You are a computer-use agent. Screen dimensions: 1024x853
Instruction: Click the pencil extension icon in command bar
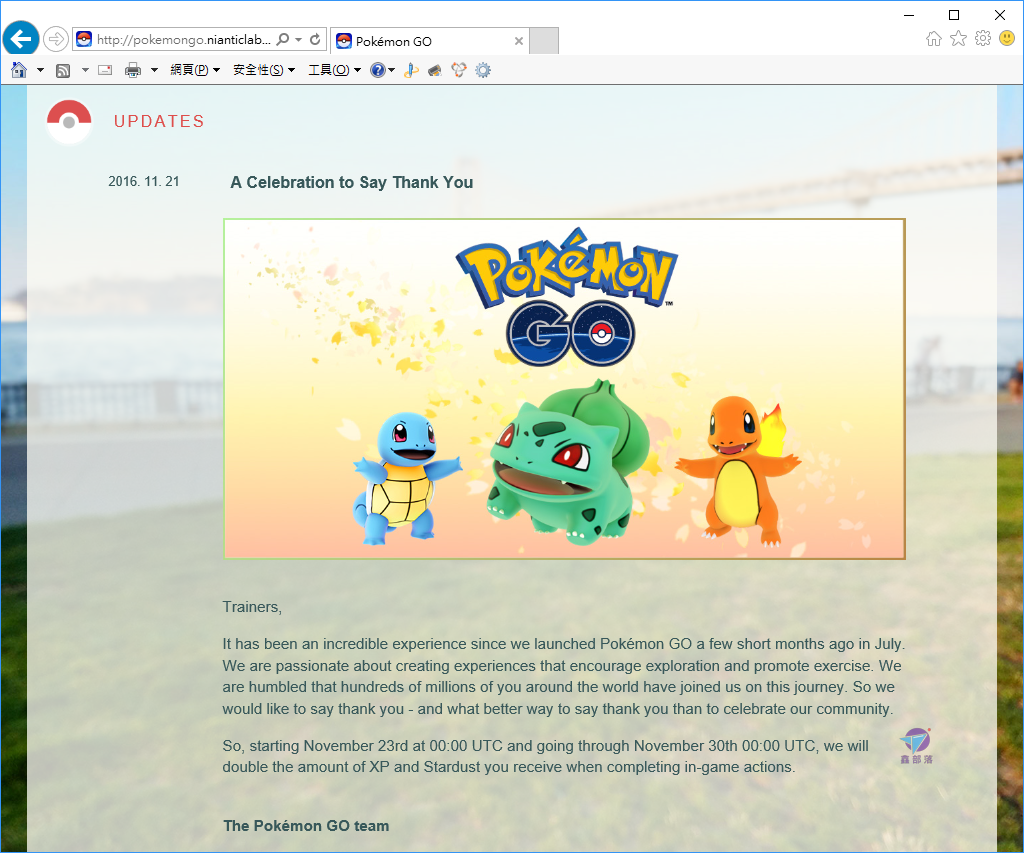(411, 70)
